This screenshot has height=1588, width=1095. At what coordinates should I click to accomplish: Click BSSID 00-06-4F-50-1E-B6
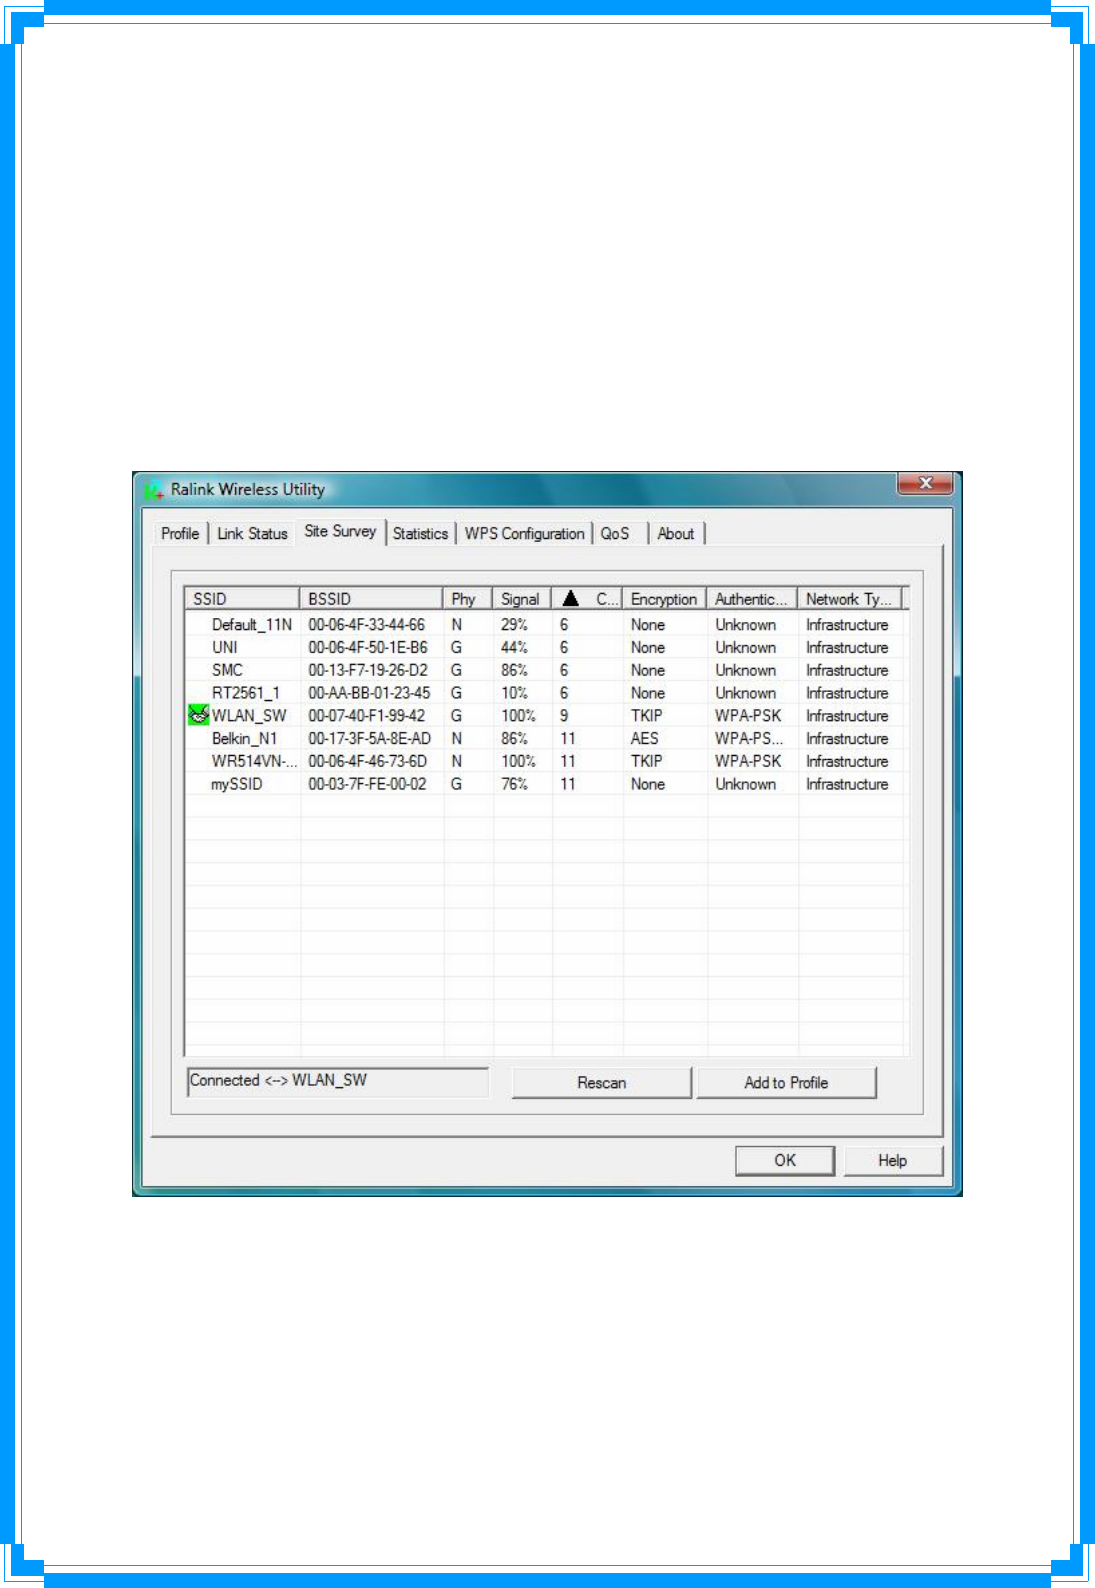[367, 648]
